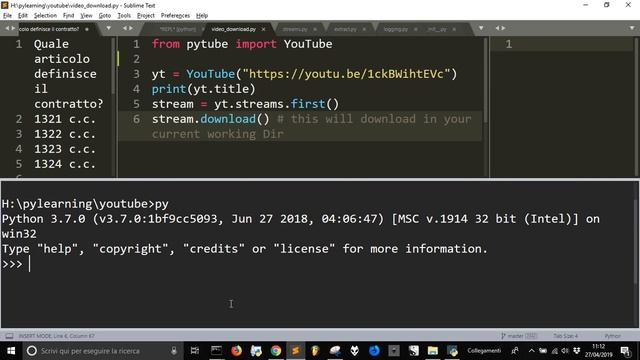Open middle pane tab list dropdown
The height and width of the screenshot is (360, 640).
pyautogui.click(x=481, y=28)
